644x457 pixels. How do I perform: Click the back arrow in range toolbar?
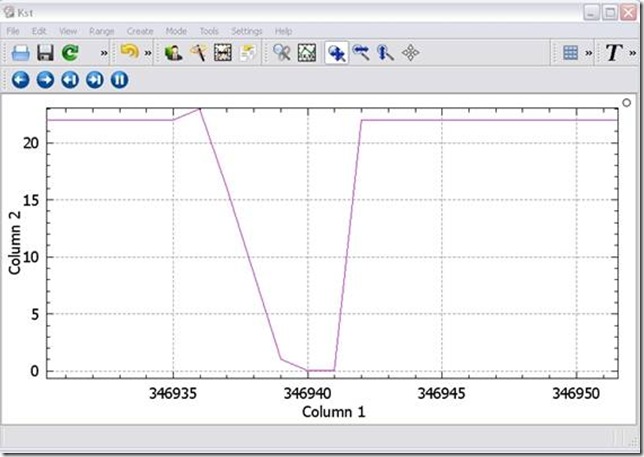pos(20,79)
